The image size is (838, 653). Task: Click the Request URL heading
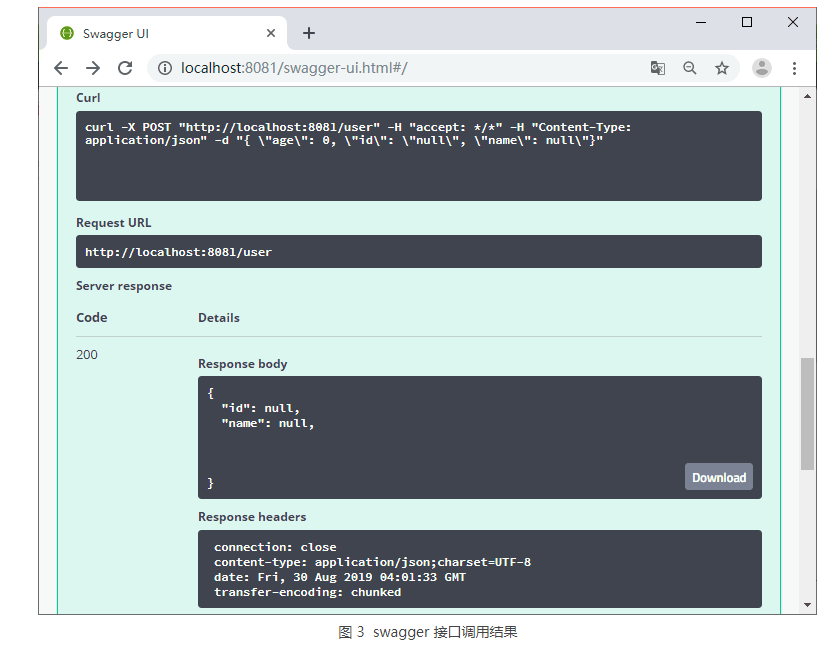coord(114,223)
